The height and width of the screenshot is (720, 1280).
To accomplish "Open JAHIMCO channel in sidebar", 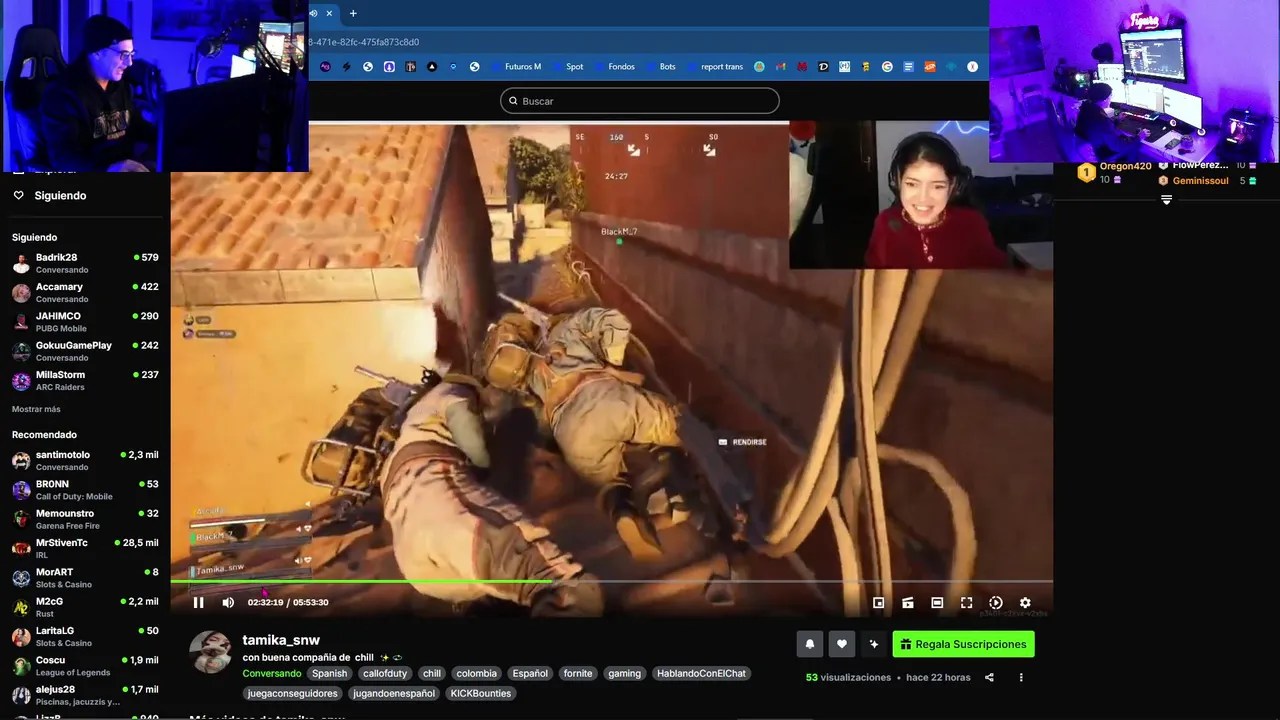I will click(85, 321).
